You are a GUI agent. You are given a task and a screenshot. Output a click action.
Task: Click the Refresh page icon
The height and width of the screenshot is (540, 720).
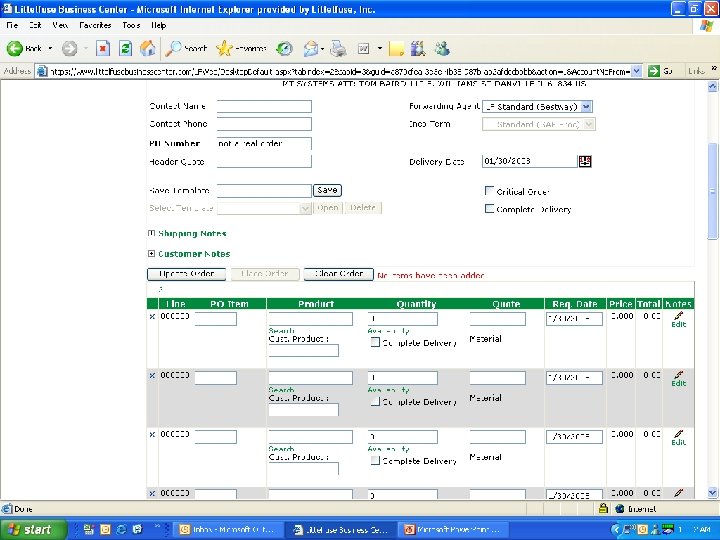[x=125, y=48]
